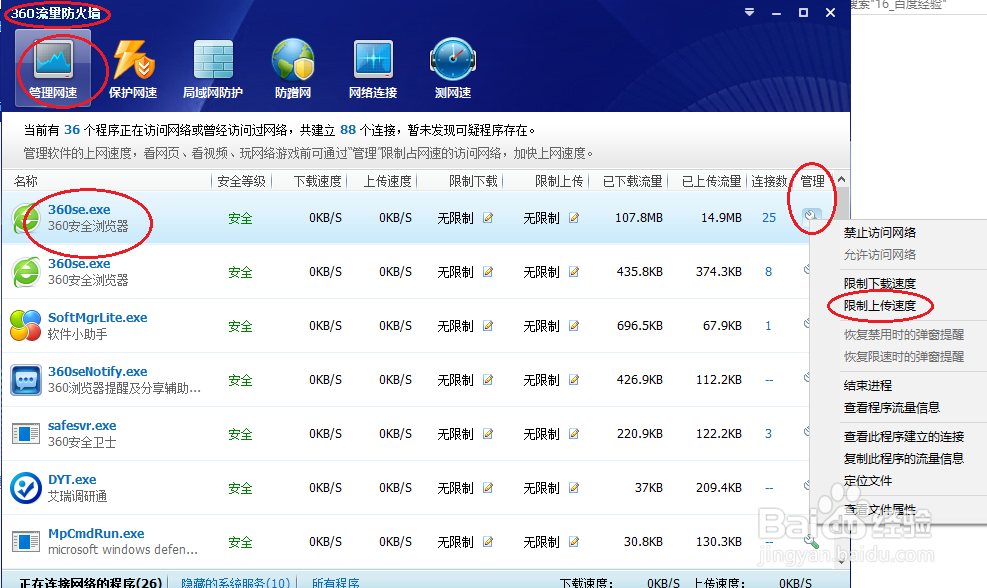Sort by the 已下载流量 column header
The height and width of the screenshot is (588, 987).
[632, 181]
